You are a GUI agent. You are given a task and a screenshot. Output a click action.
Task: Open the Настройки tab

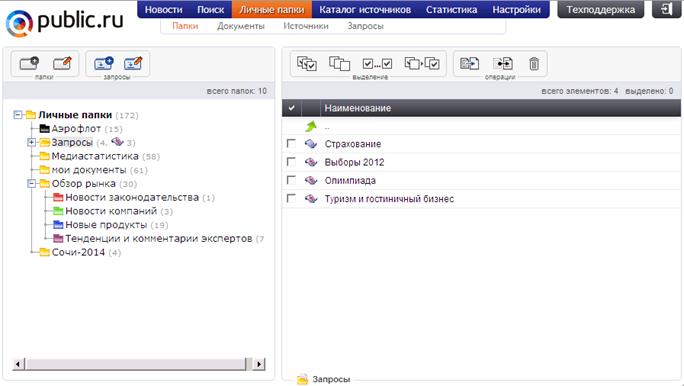(x=516, y=10)
